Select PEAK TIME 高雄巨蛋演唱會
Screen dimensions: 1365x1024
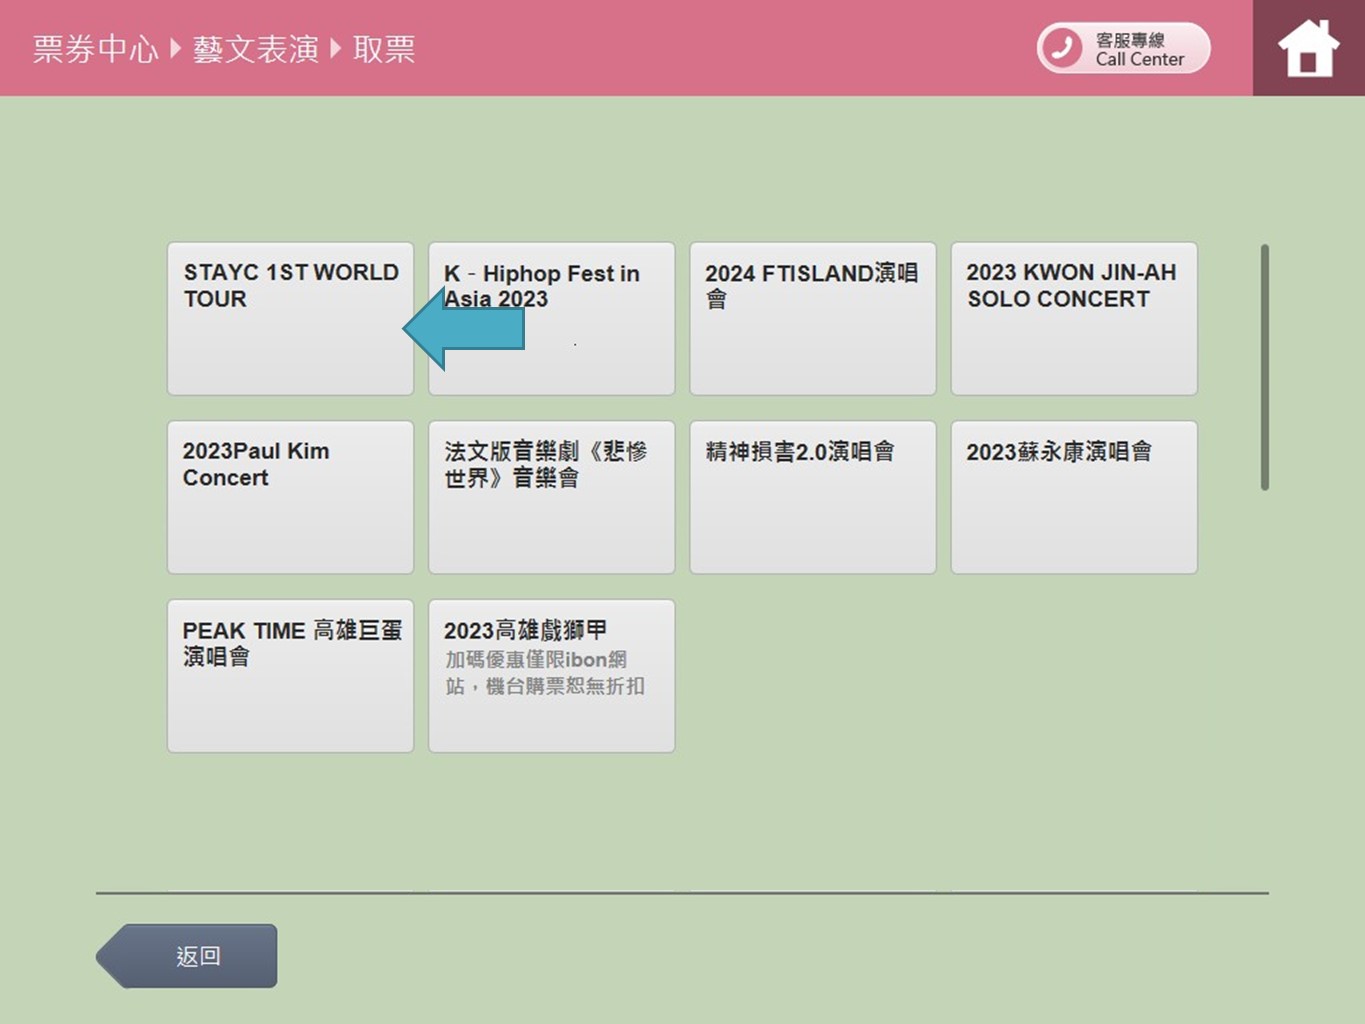point(290,675)
